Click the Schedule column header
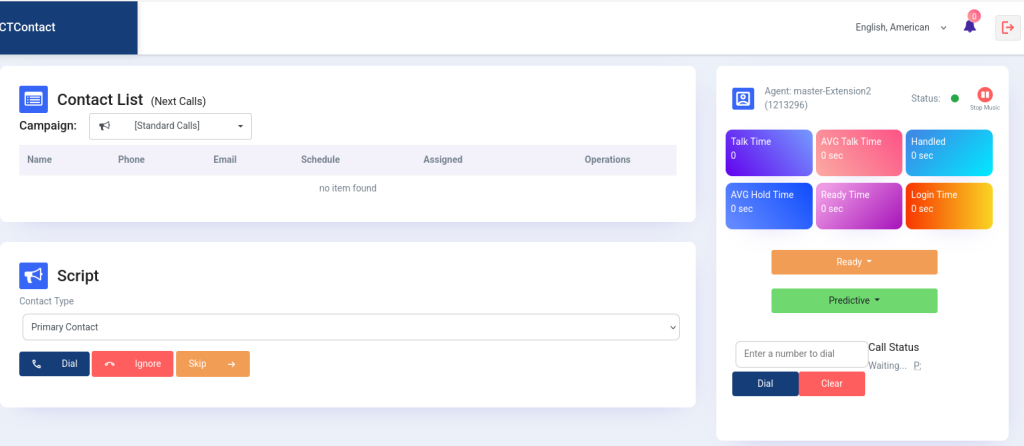1024x446 pixels. pyautogui.click(x=320, y=159)
